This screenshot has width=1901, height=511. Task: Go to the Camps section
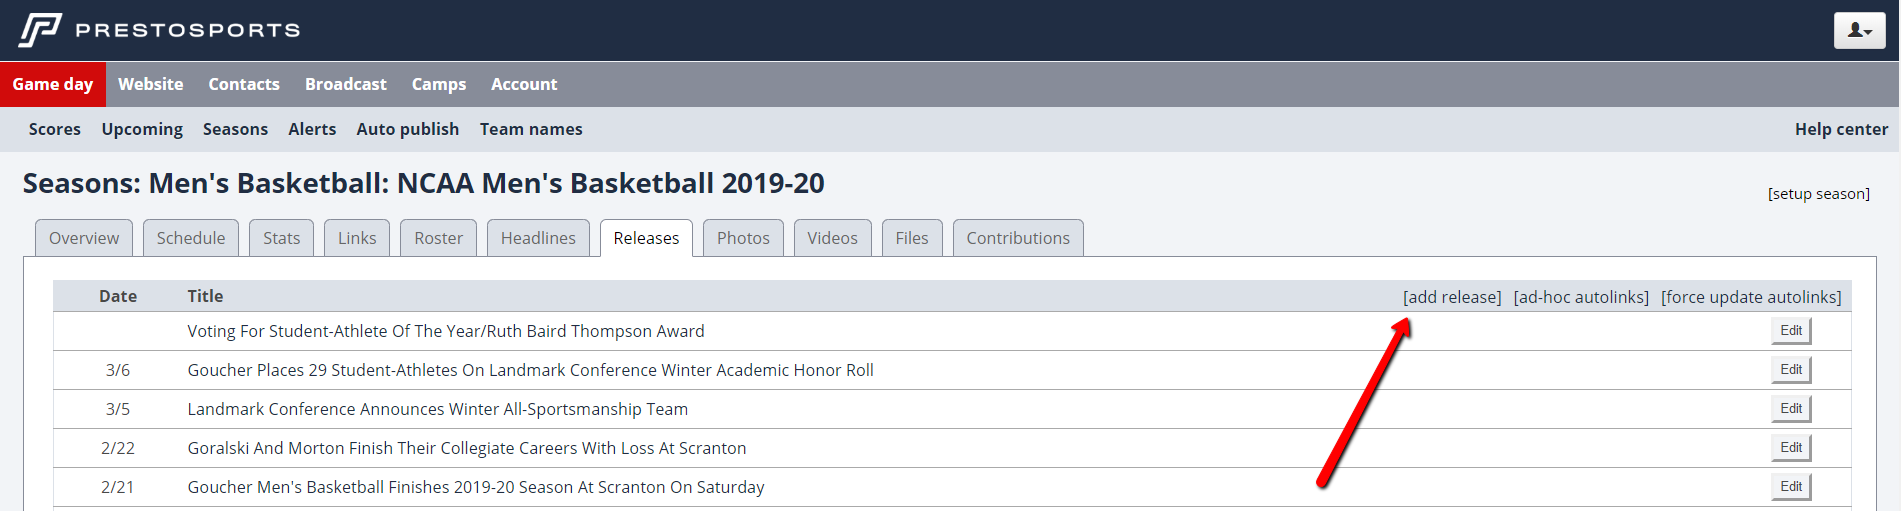tap(438, 85)
